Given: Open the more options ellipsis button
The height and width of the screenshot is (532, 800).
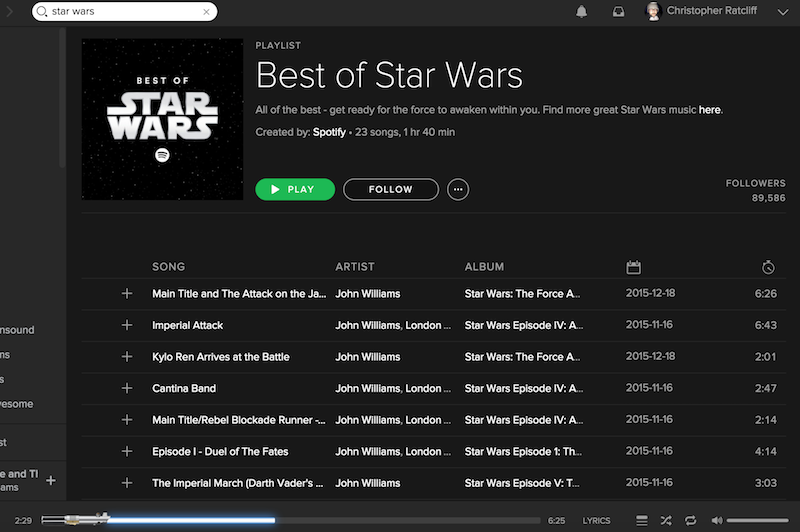Looking at the screenshot, I should pos(458,189).
